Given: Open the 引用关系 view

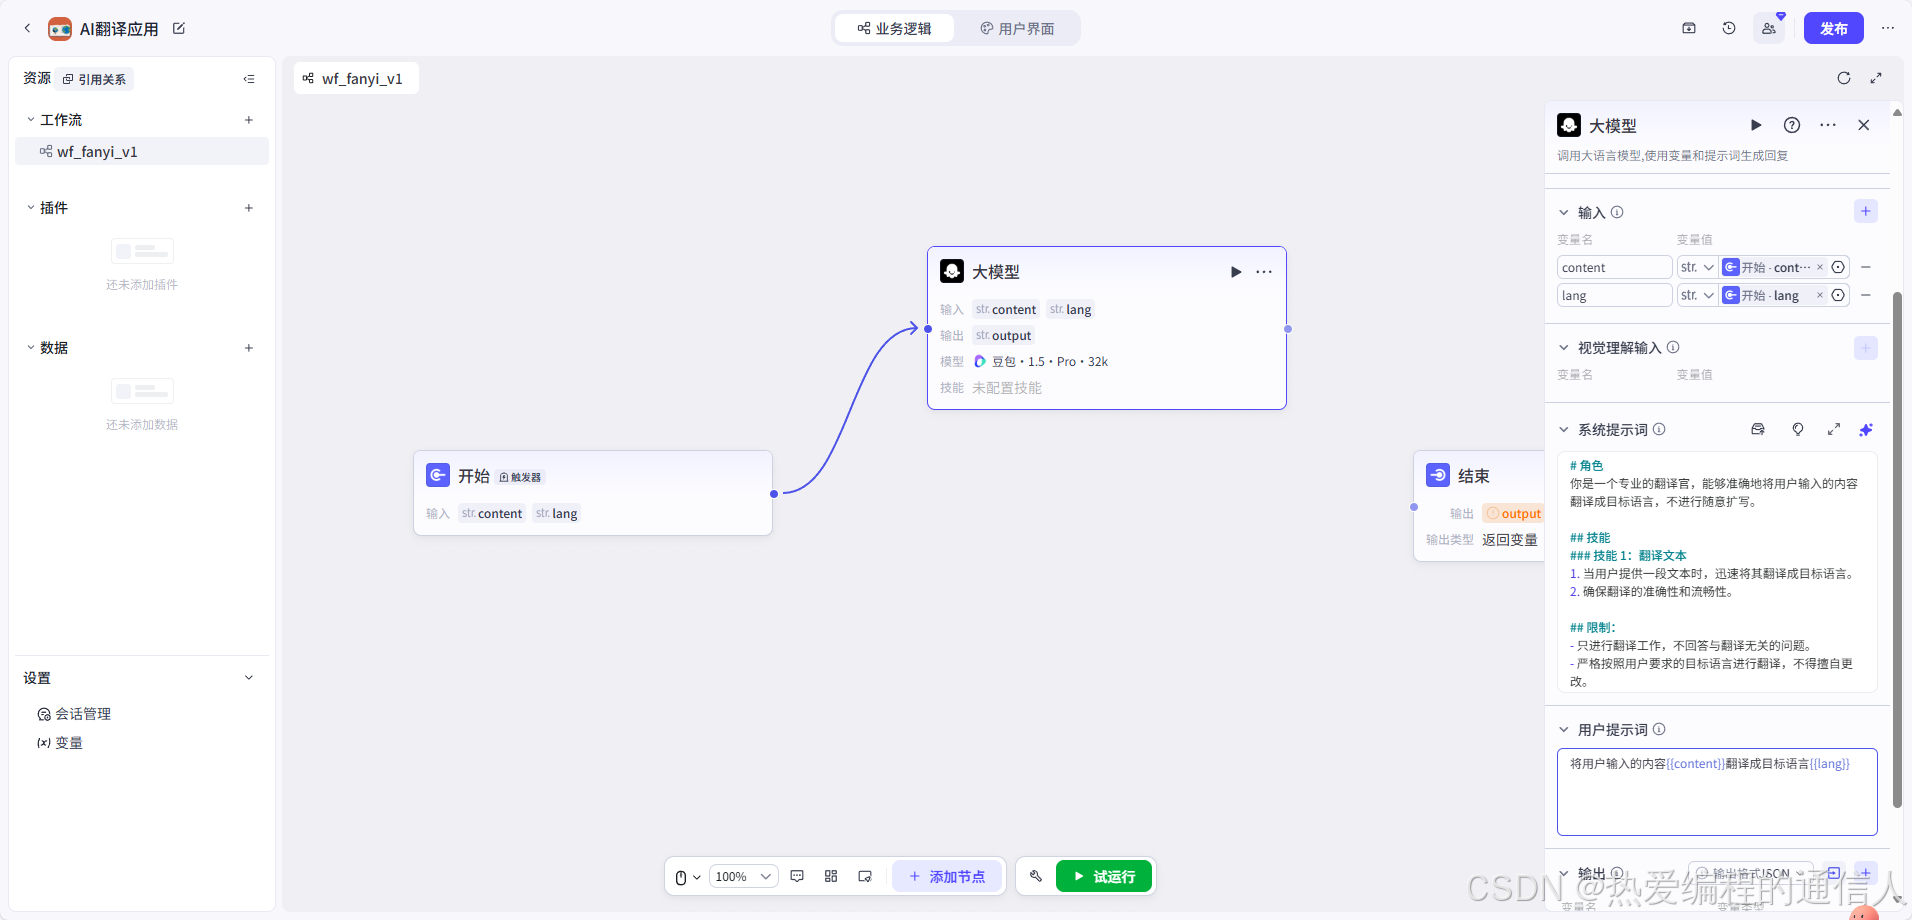Looking at the screenshot, I should pyautogui.click(x=94, y=79).
